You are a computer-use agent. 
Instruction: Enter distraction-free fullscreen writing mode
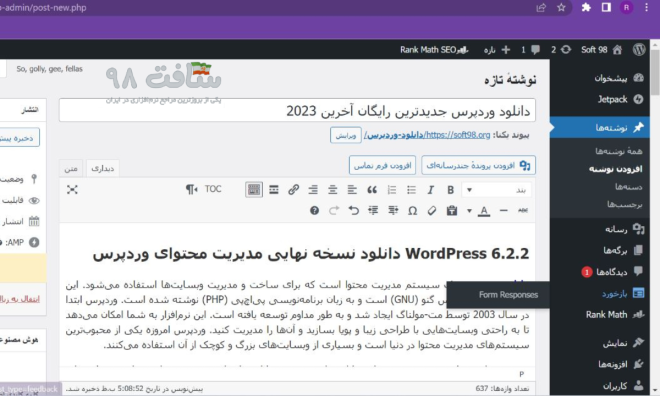click(72, 190)
